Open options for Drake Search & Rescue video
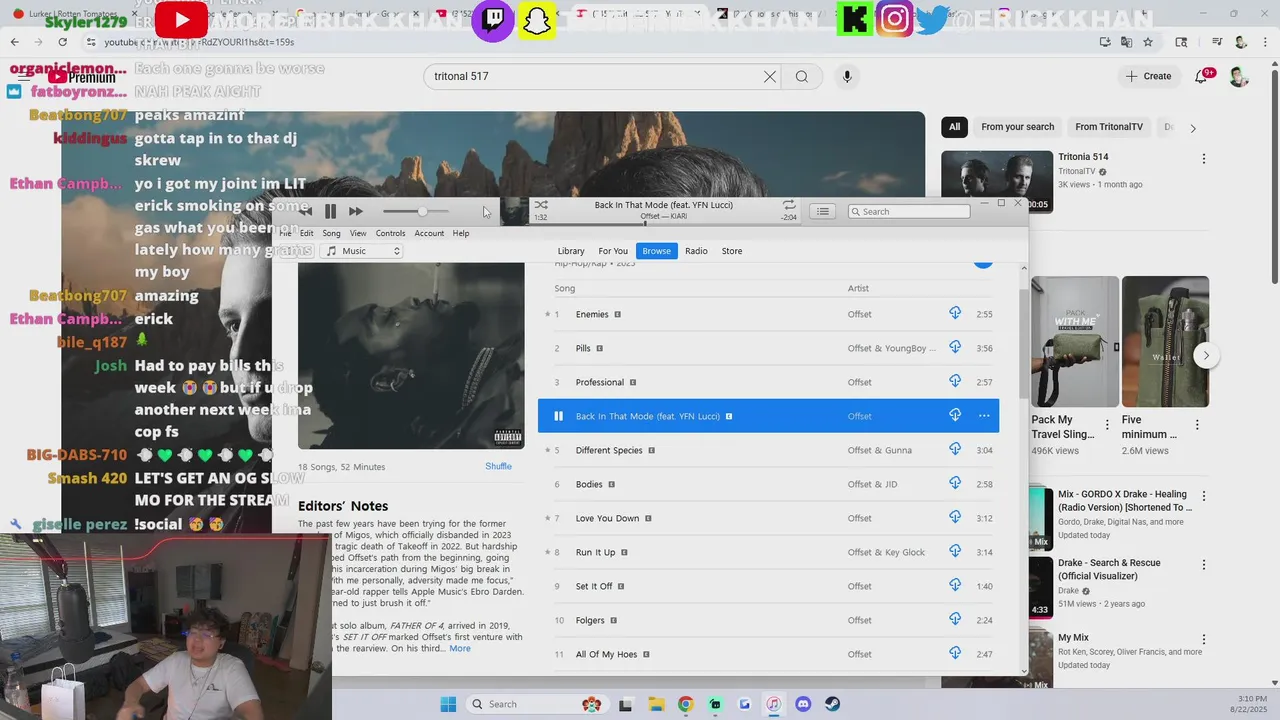Image resolution: width=1280 pixels, height=720 pixels. 1203,565
